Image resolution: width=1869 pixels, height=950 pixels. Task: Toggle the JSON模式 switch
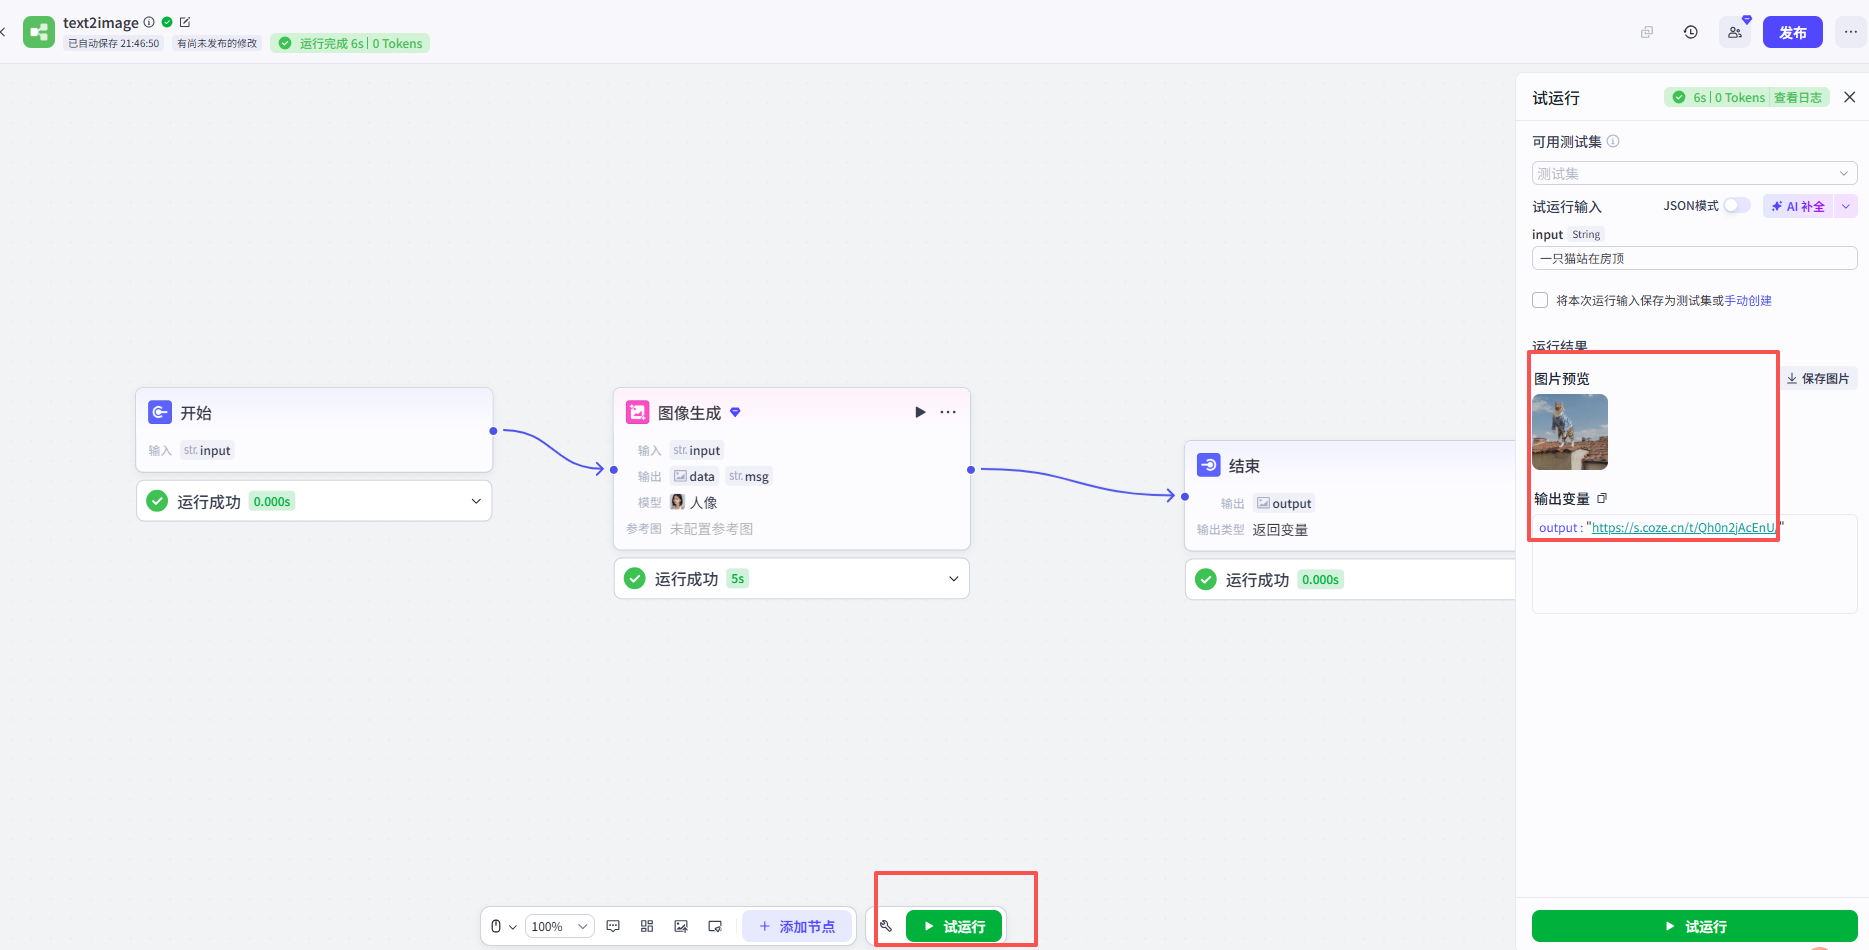point(1736,206)
